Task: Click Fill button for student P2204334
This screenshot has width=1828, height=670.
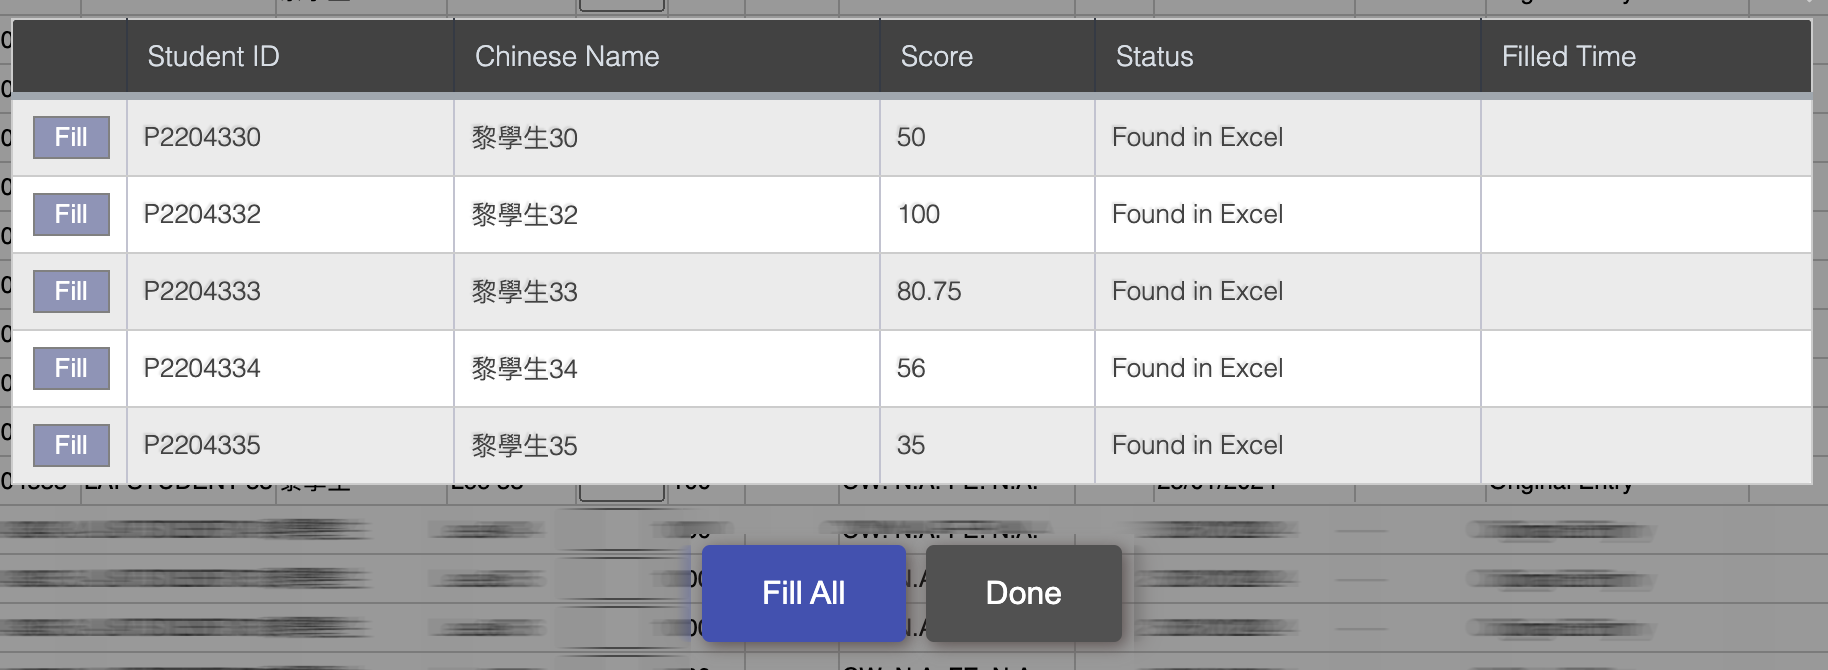Action: point(71,368)
